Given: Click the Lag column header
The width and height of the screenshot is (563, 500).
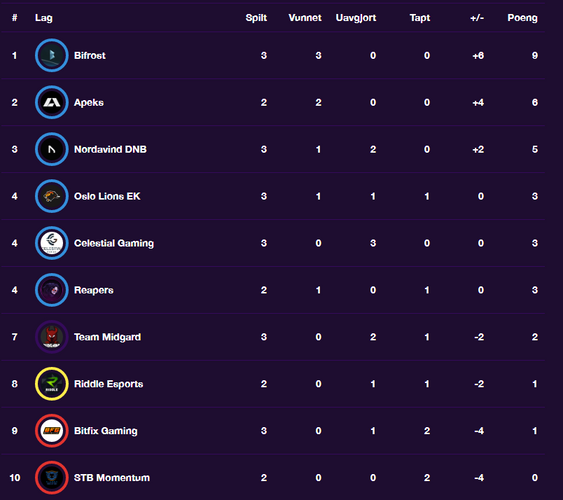Looking at the screenshot, I should pyautogui.click(x=44, y=18).
